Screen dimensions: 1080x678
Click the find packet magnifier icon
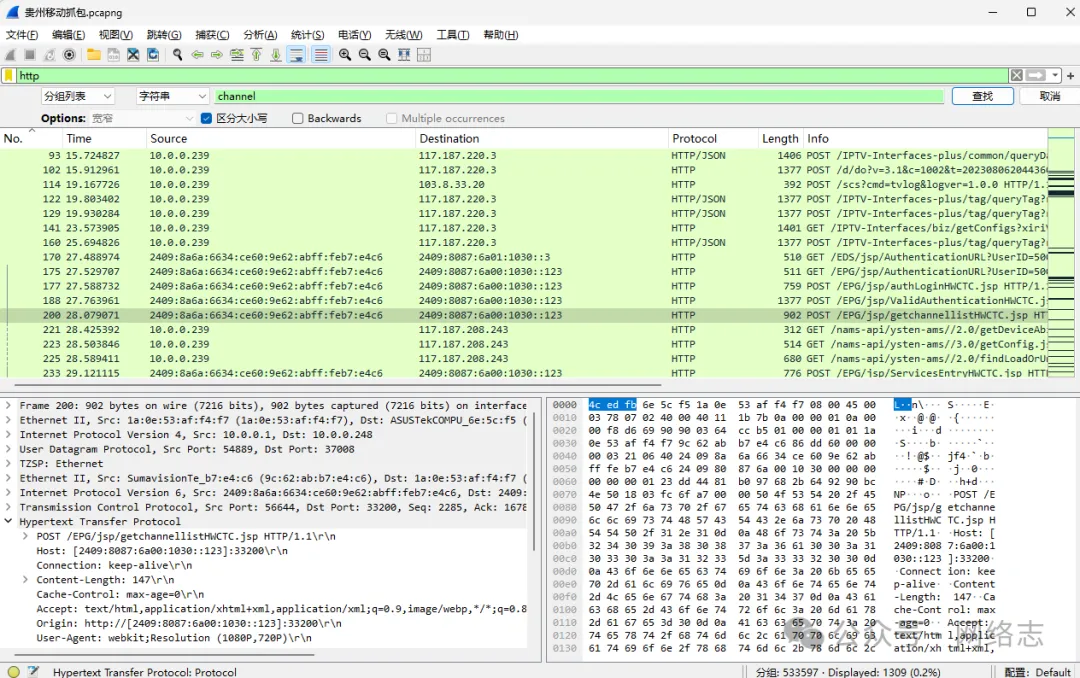point(177,55)
